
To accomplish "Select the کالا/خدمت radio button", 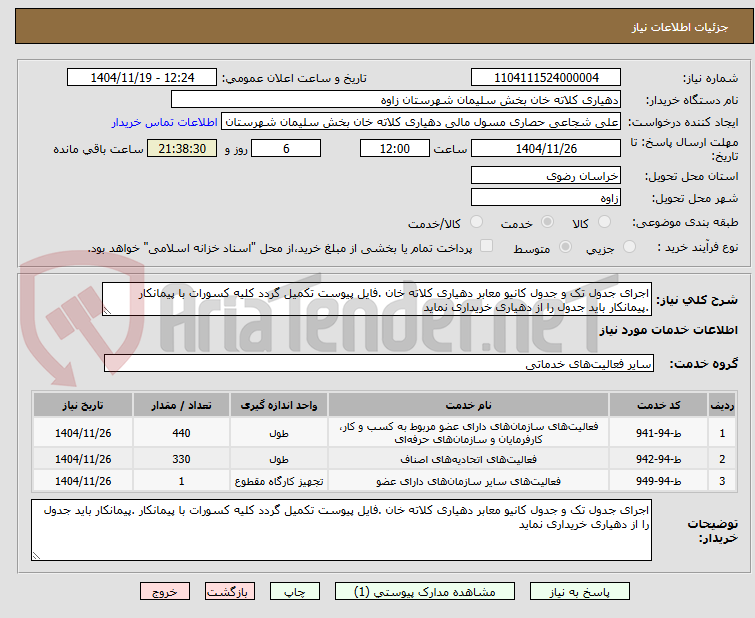I will pyautogui.click(x=476, y=222).
